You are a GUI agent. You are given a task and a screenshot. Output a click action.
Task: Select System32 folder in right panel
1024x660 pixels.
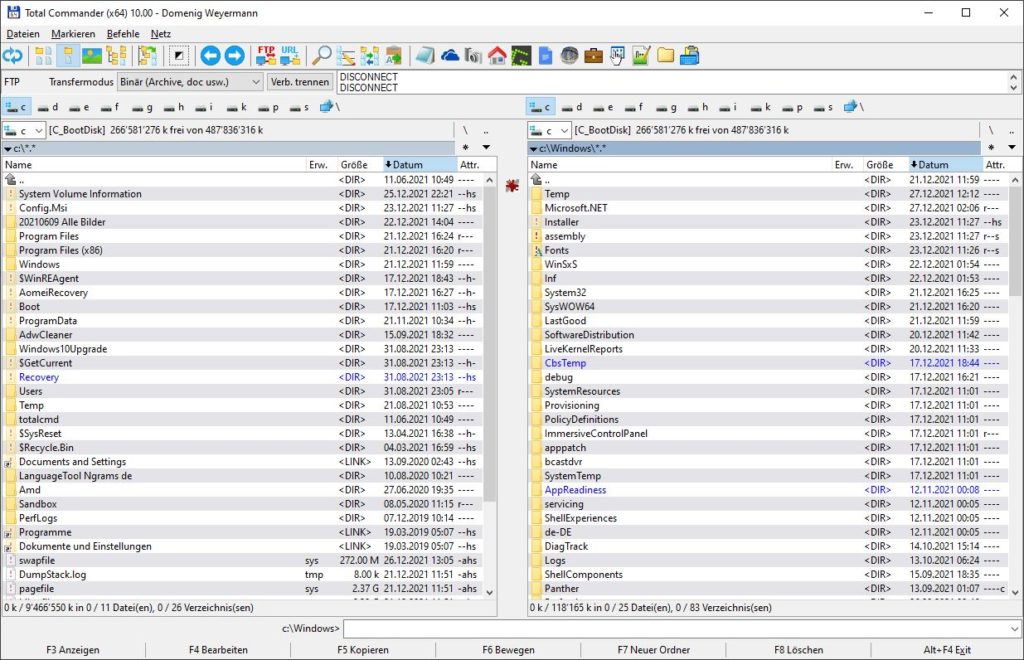tap(767, 292)
